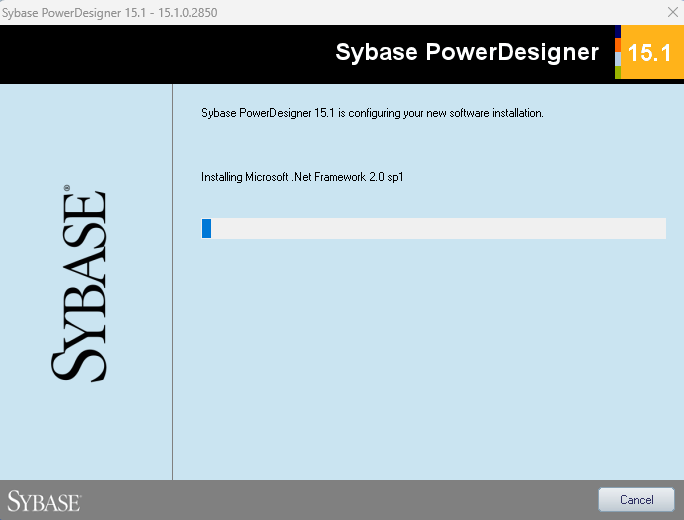Click the Sybase PowerDesigner banner title
This screenshot has height=520, width=684.
point(467,52)
